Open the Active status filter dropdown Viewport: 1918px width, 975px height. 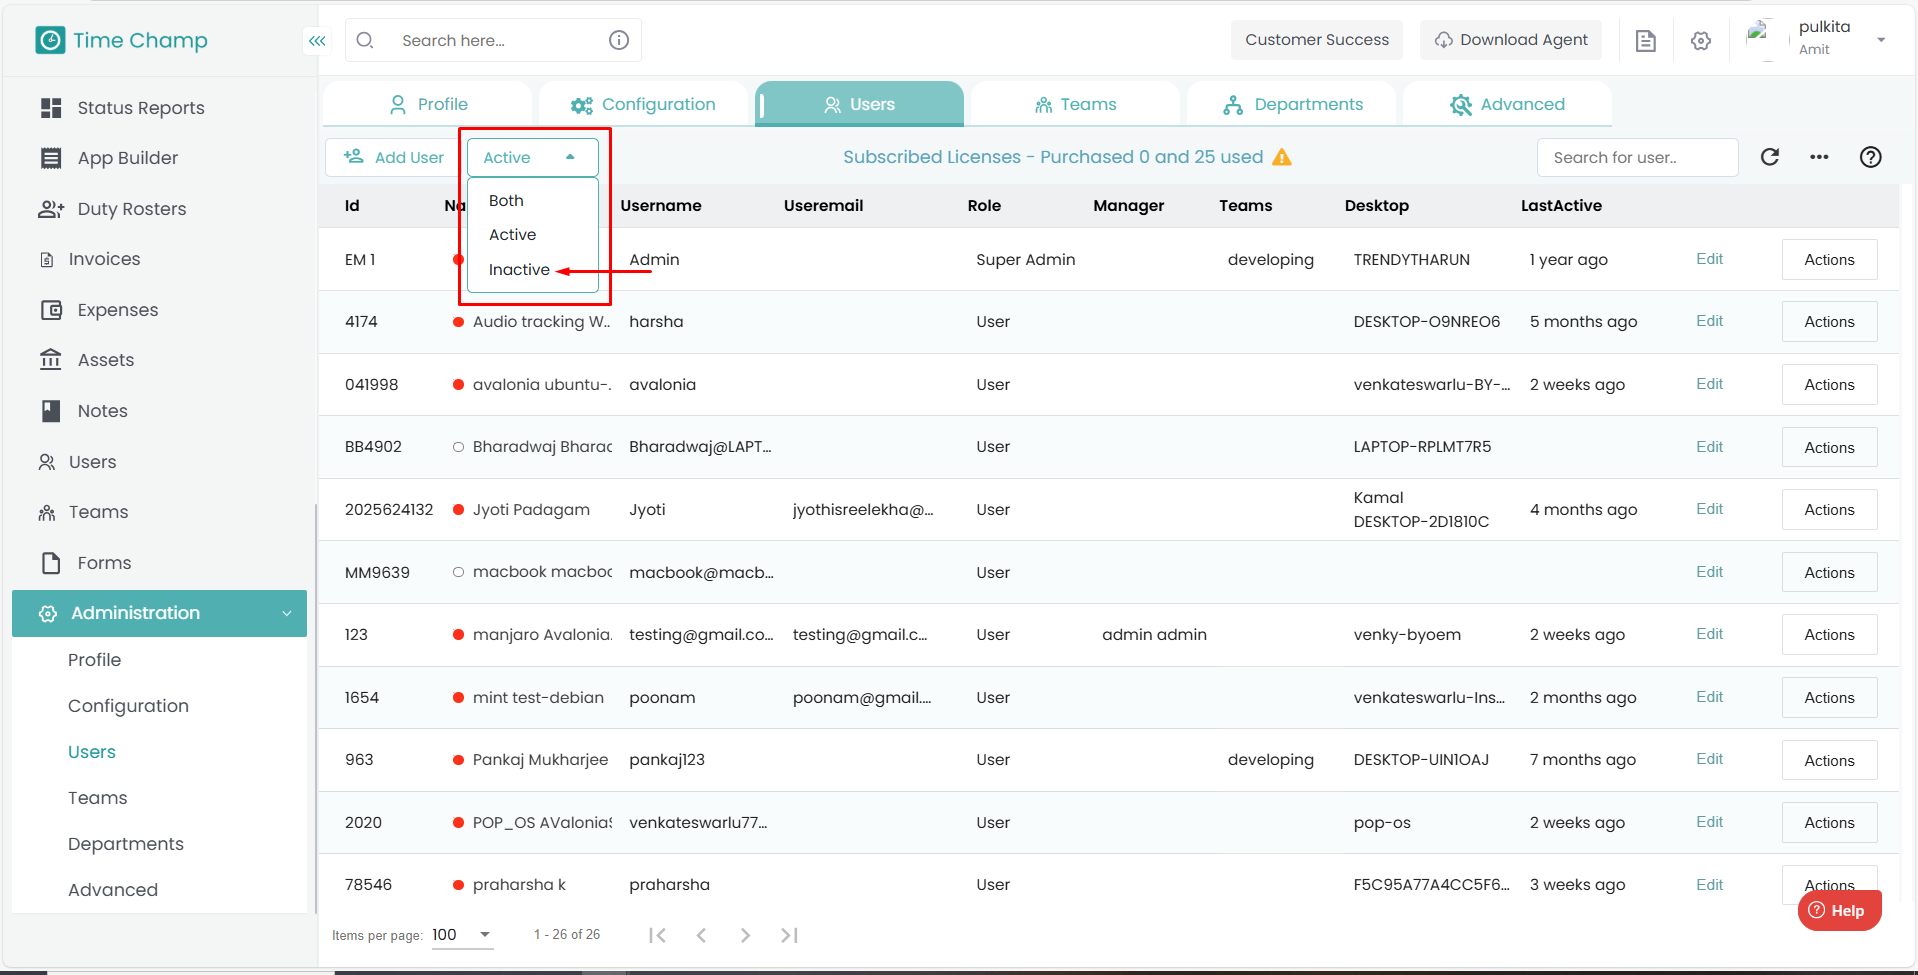(x=532, y=157)
